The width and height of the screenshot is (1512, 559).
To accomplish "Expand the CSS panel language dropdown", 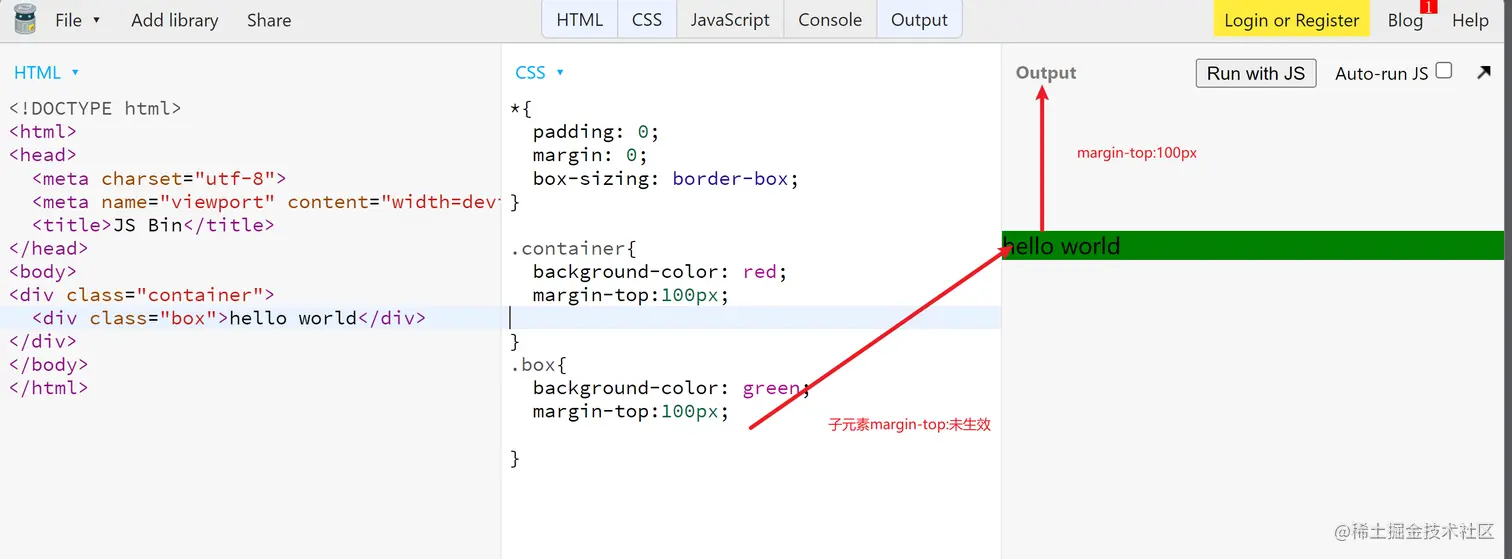I will (540, 73).
